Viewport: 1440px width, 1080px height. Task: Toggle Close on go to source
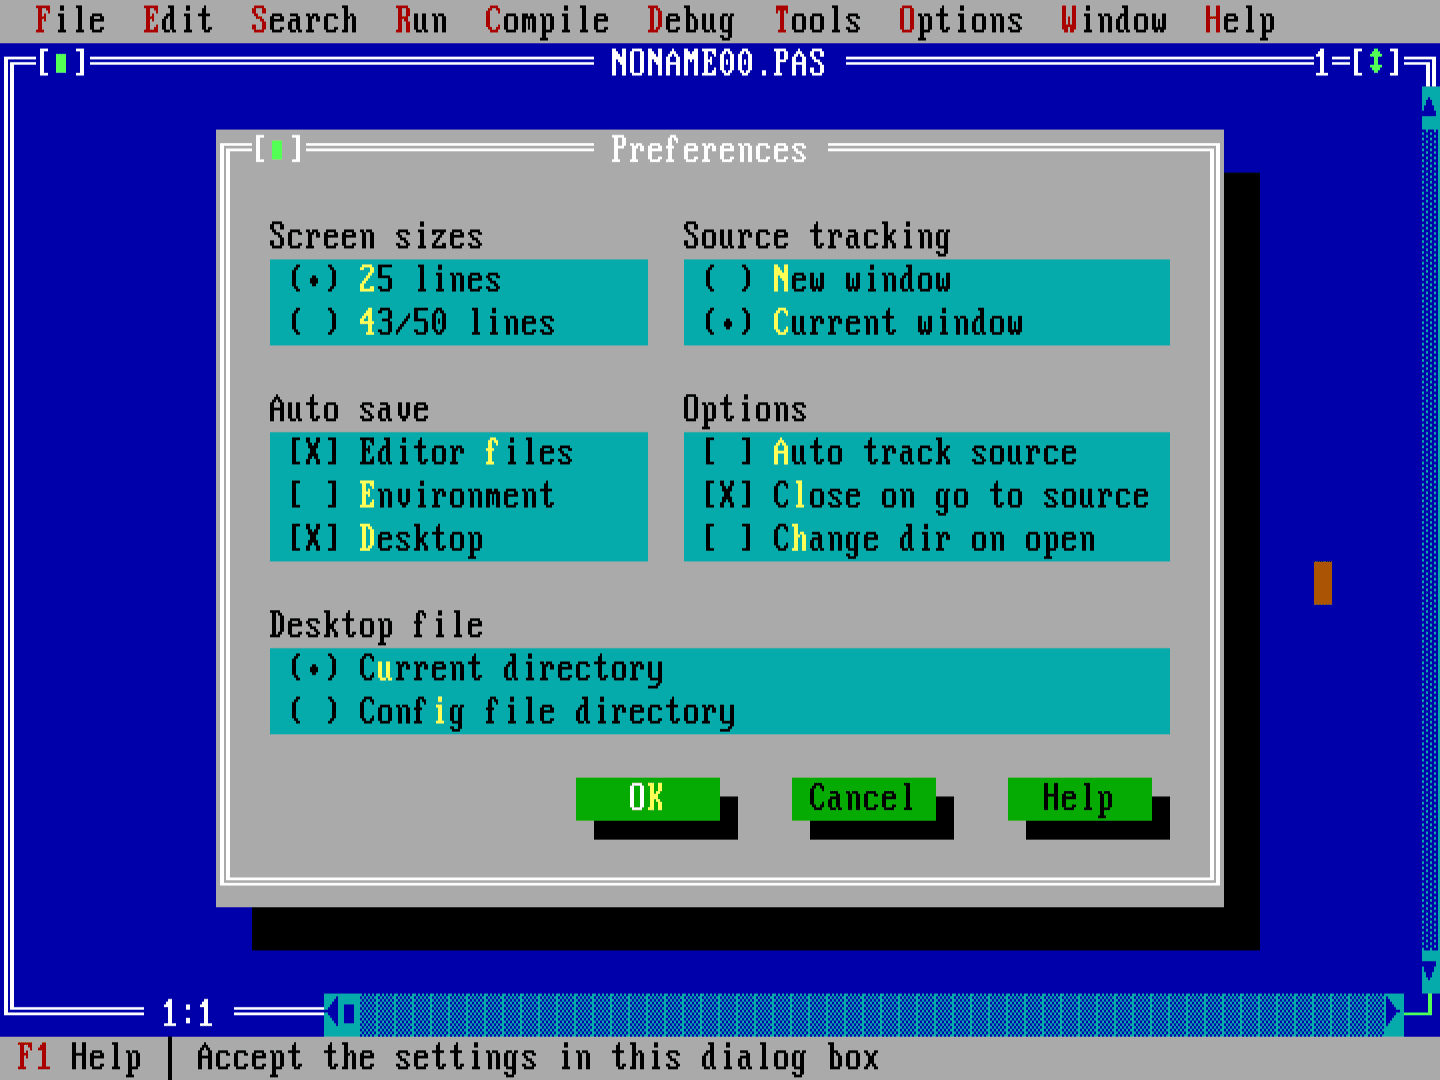pyautogui.click(x=927, y=496)
